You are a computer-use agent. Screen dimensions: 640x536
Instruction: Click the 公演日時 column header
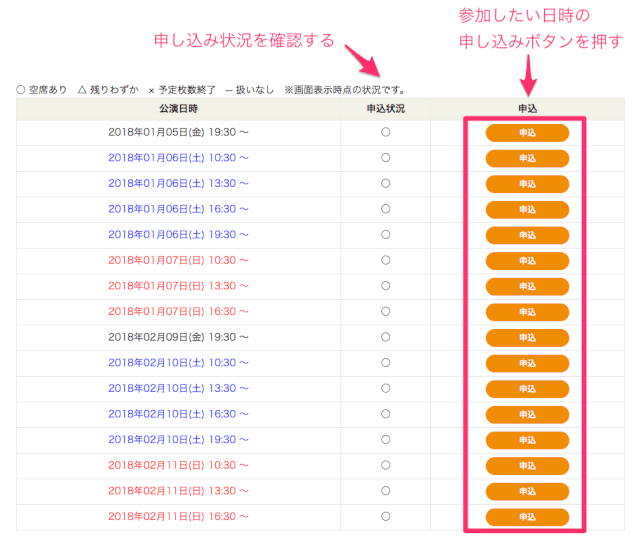click(x=178, y=109)
